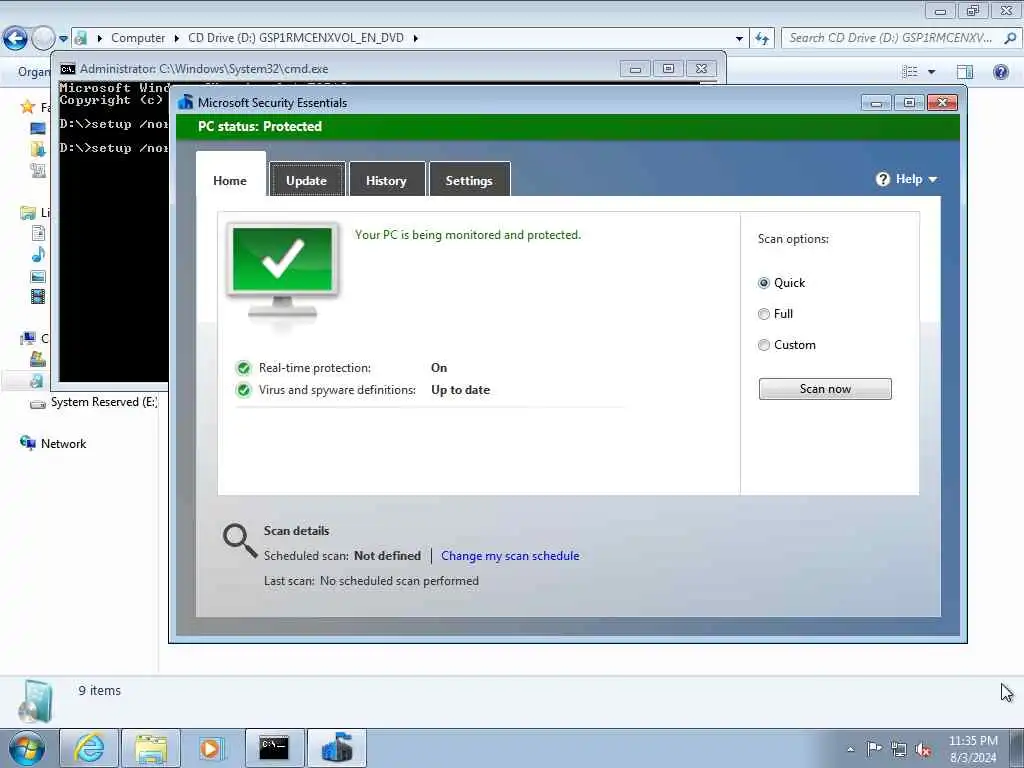The width and height of the screenshot is (1024, 768).
Task: Open the History tab
Action: [387, 180]
